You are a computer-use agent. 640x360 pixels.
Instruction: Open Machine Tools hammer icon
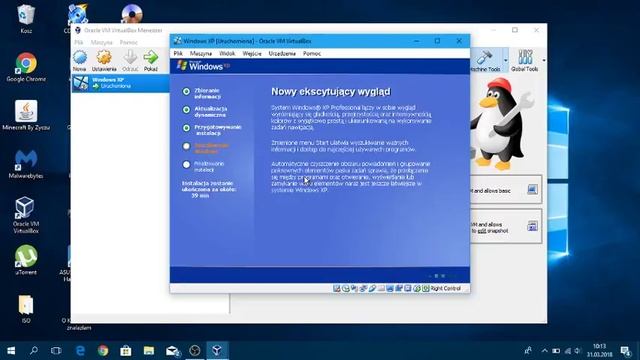coord(485,57)
